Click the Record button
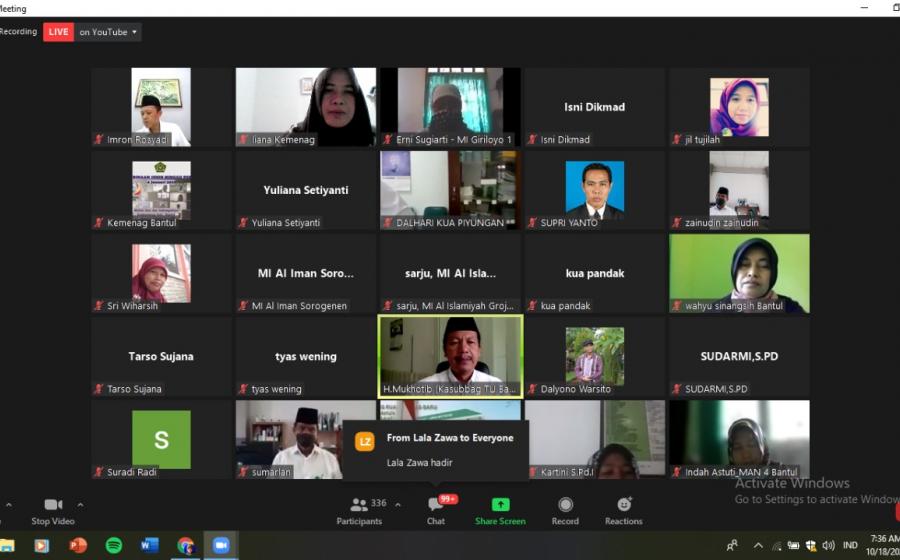900x560 pixels. coord(565,510)
